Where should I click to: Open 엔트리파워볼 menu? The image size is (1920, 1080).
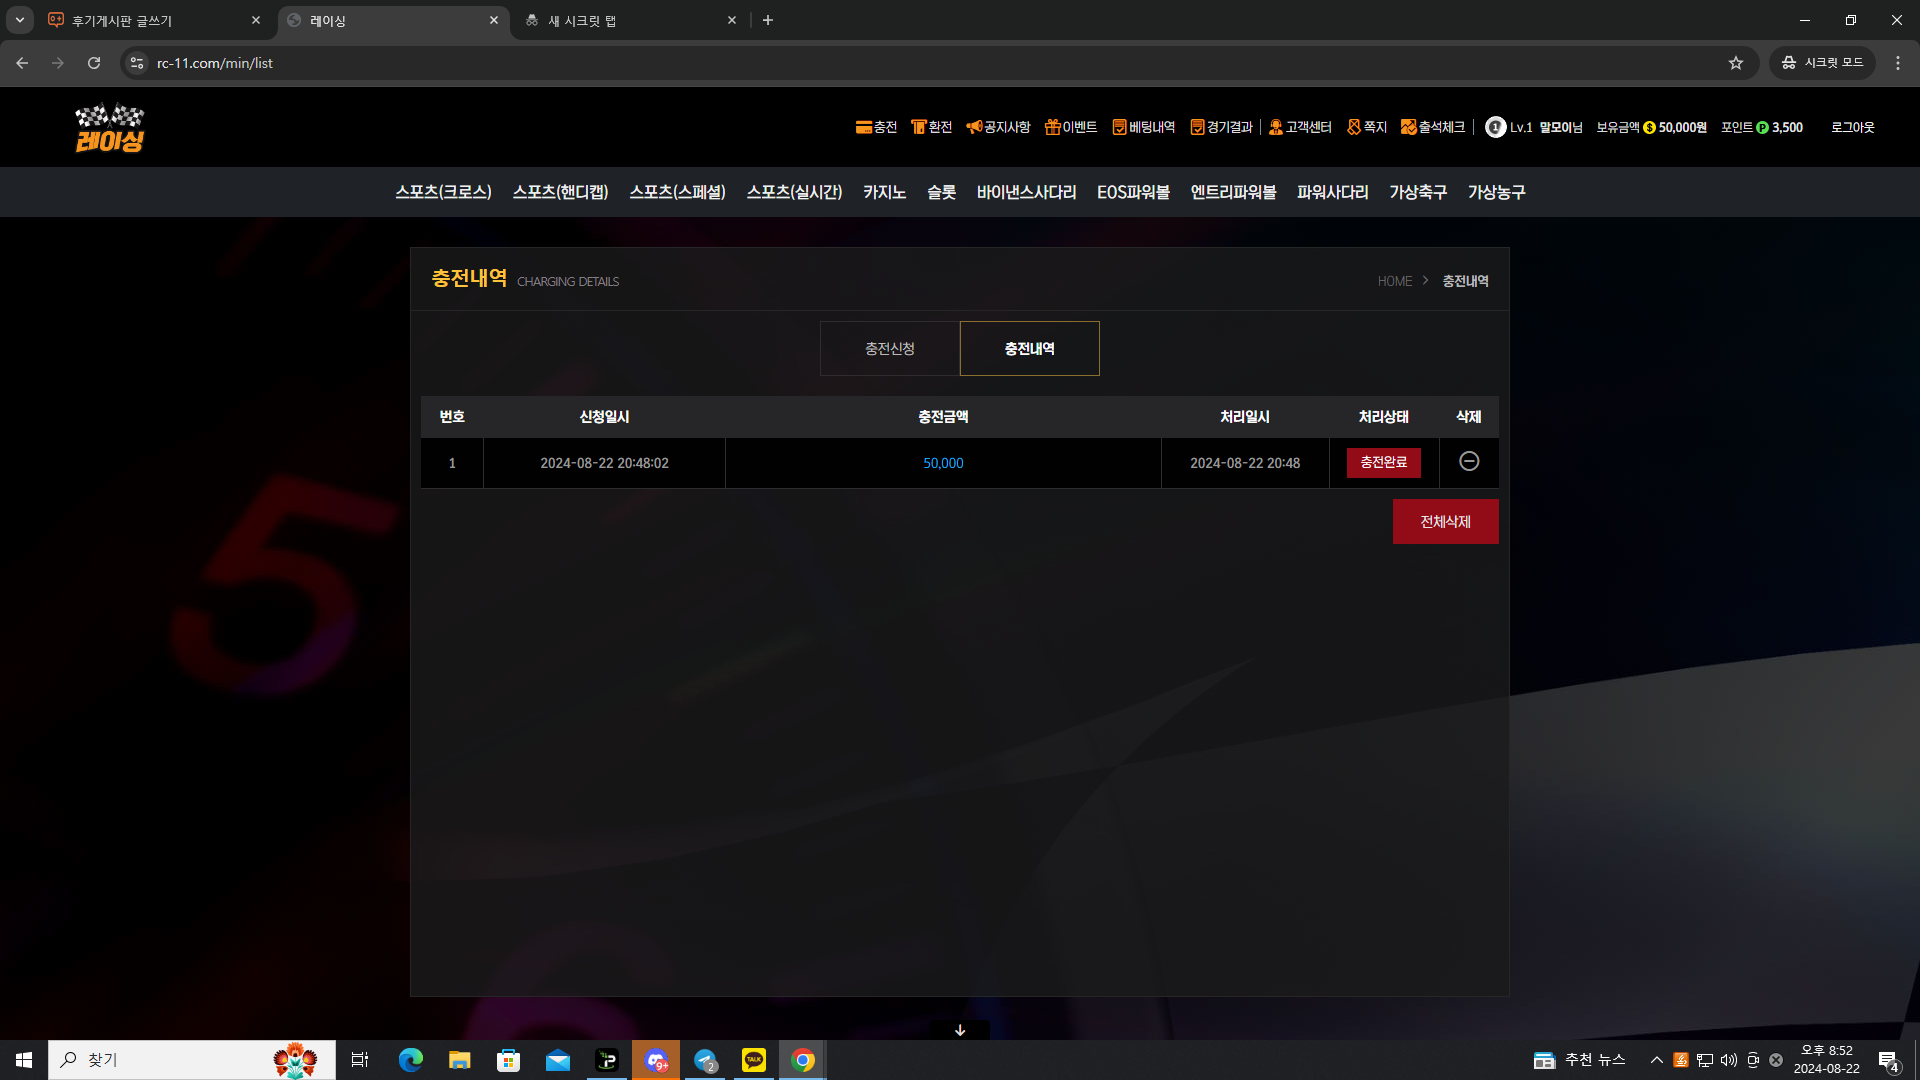[1233, 192]
